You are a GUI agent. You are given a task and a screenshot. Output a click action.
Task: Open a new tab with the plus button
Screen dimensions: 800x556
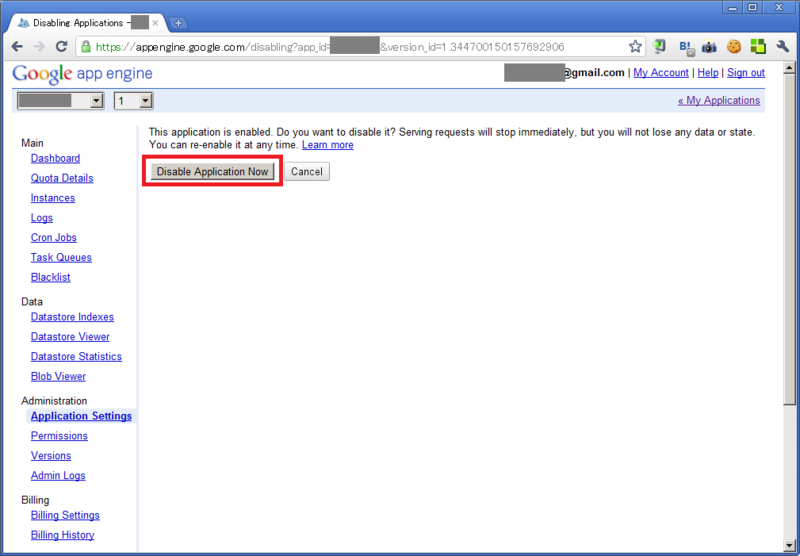click(x=178, y=23)
